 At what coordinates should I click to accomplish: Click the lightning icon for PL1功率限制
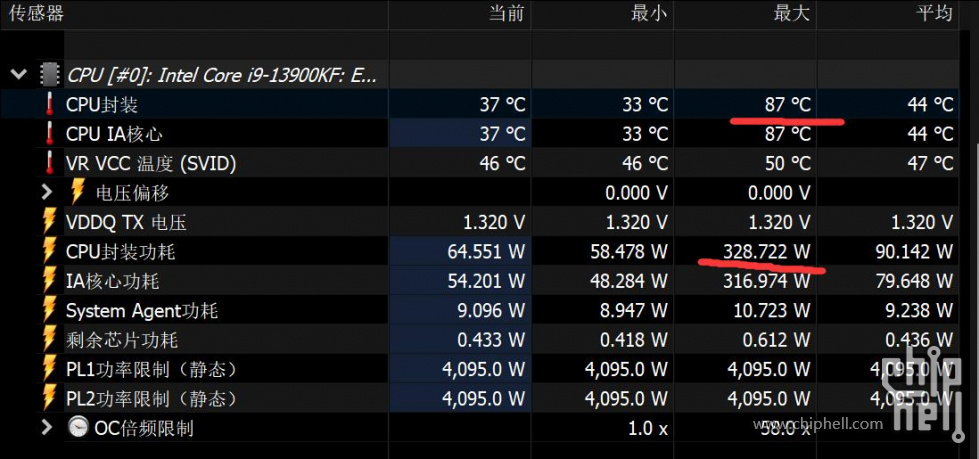50,369
